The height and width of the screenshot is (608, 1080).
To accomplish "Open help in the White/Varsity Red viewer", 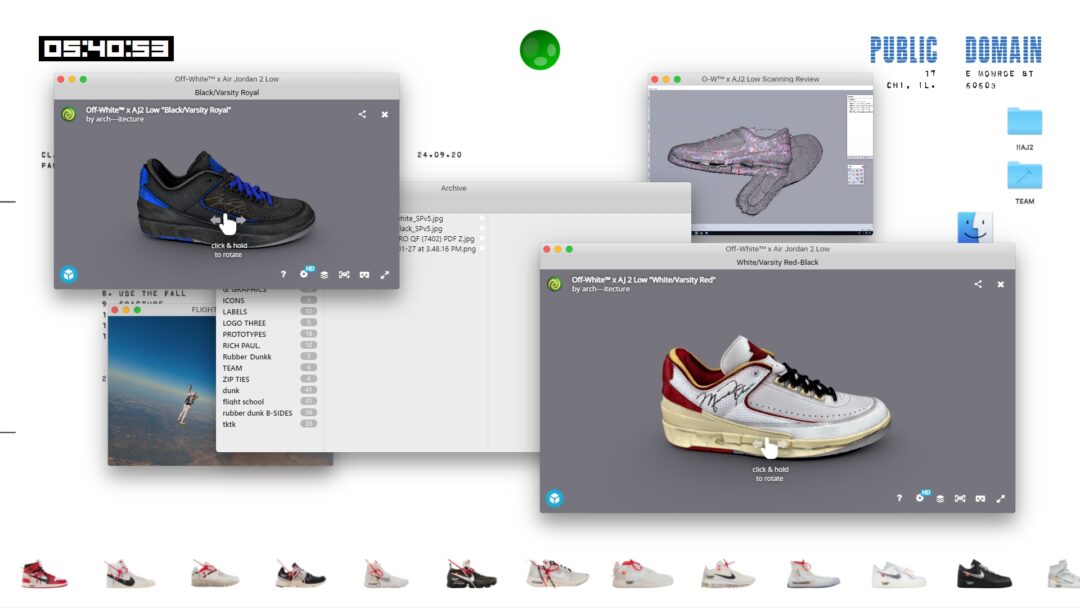I will (x=899, y=498).
